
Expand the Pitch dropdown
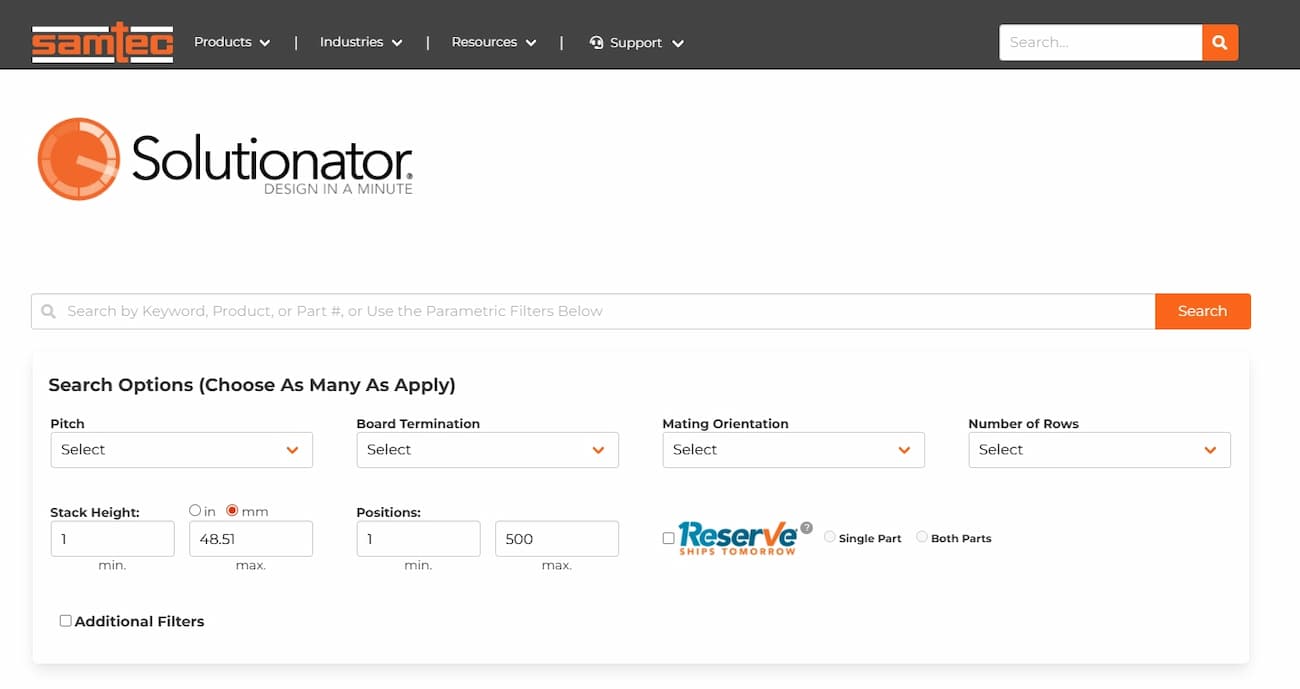click(x=182, y=450)
